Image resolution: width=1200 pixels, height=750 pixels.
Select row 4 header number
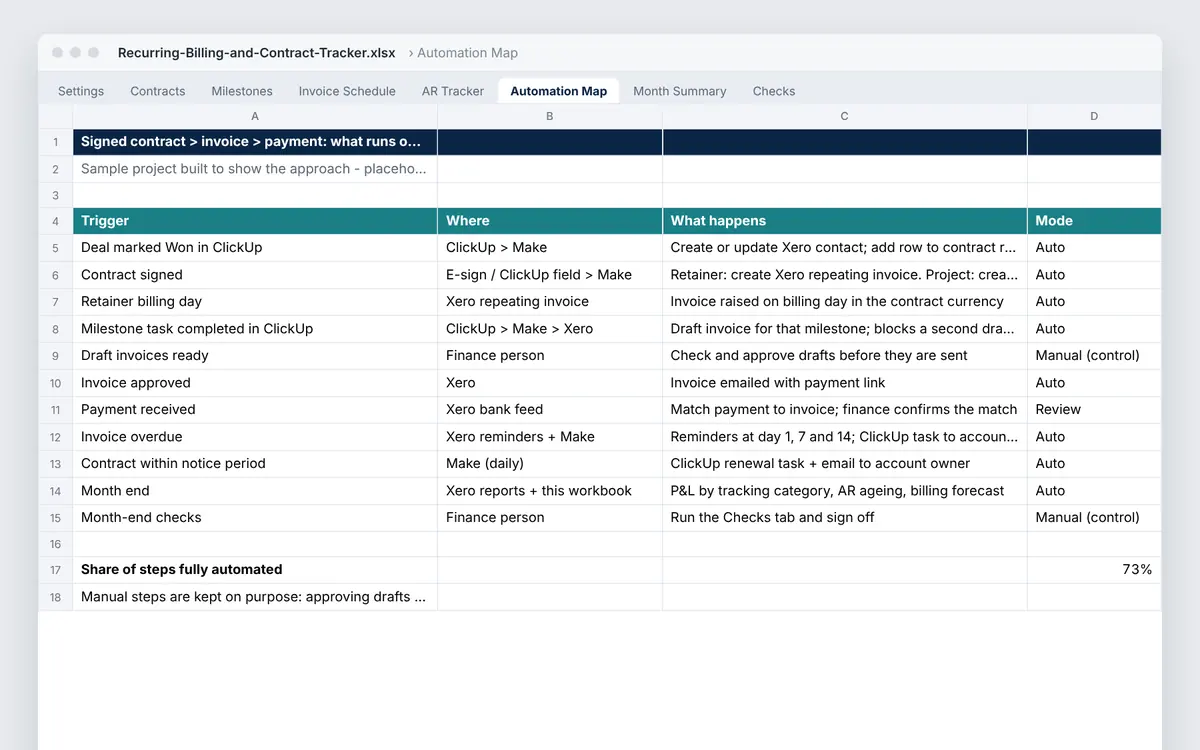(x=56, y=221)
